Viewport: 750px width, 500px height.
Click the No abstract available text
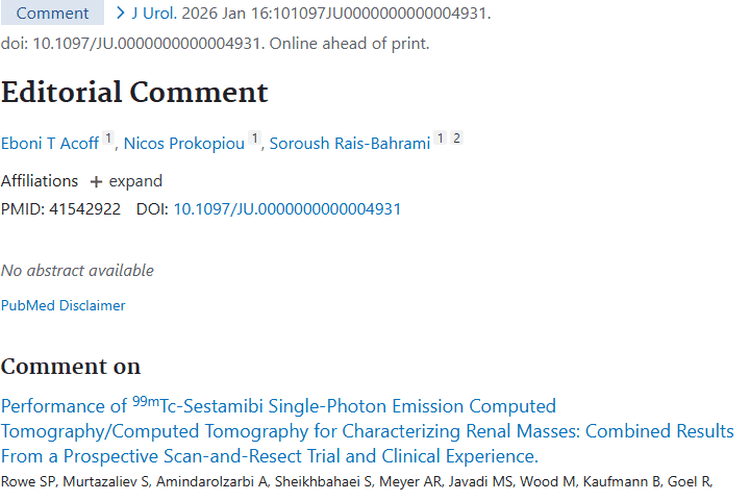(x=77, y=270)
